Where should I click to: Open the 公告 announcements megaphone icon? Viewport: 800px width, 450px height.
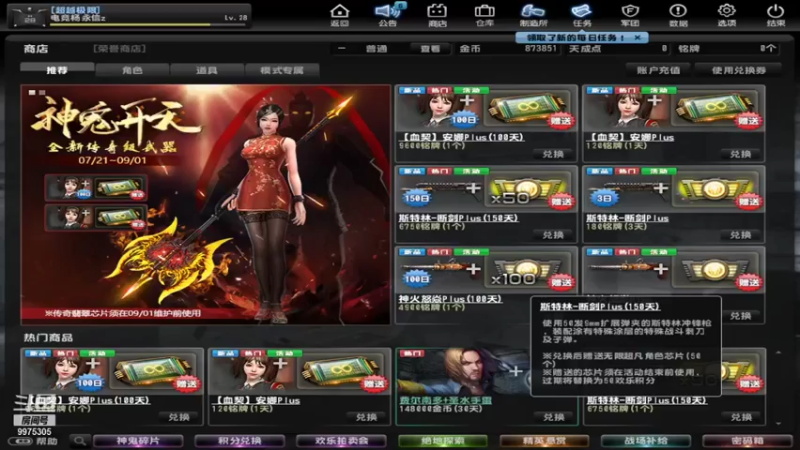tap(388, 15)
